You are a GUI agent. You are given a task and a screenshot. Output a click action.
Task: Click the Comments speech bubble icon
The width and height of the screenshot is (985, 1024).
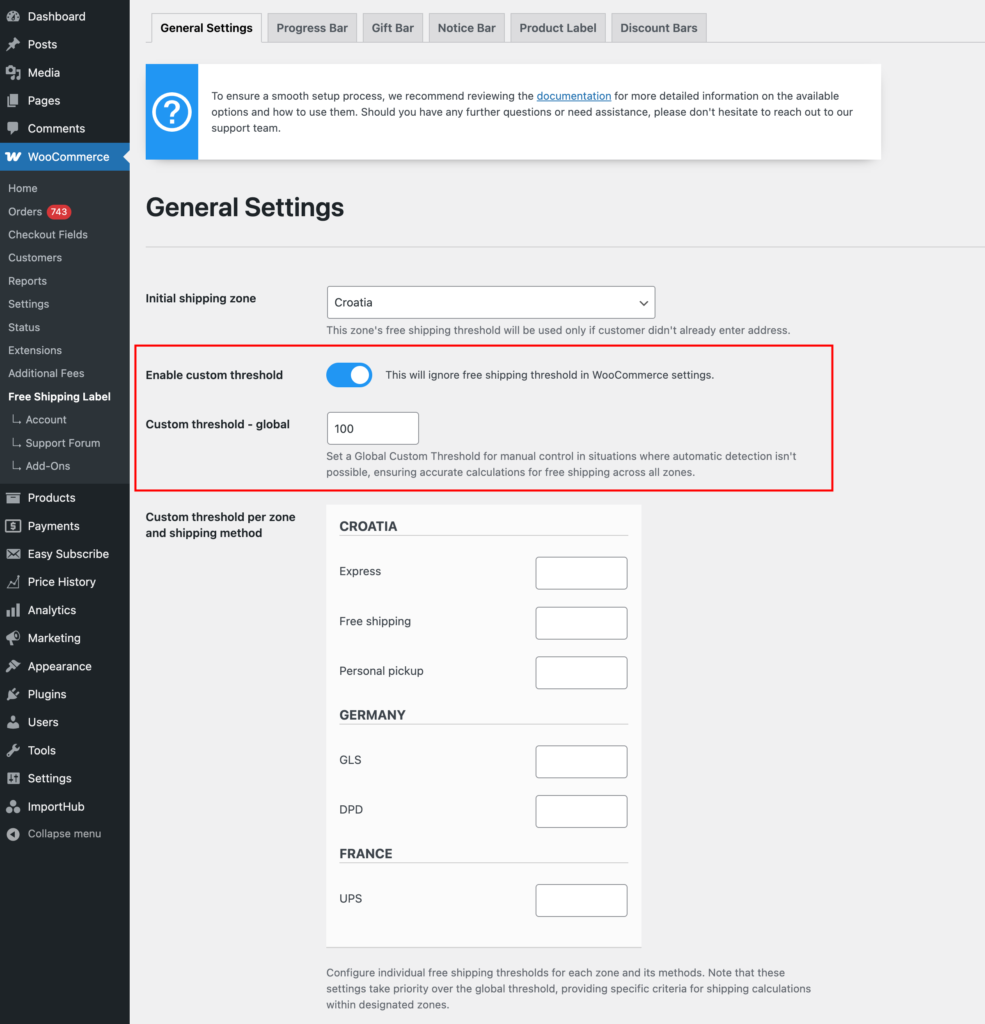[x=13, y=129]
